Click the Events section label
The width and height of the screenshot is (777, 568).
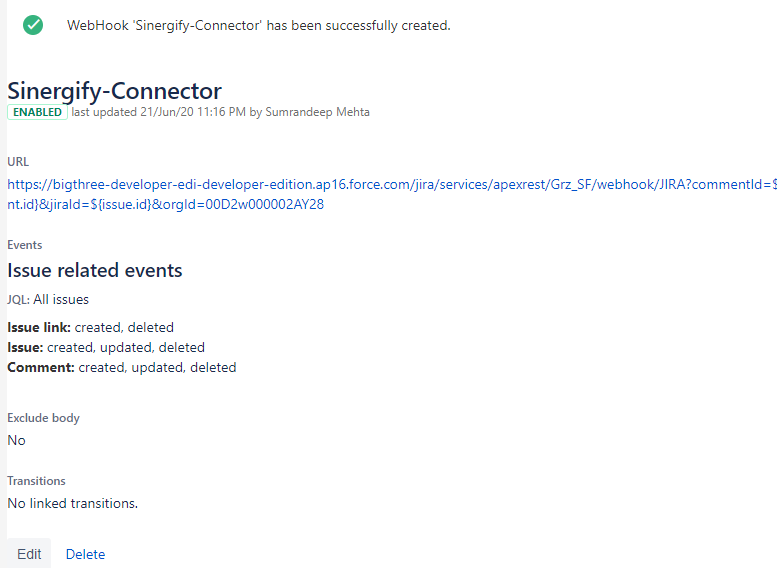[25, 245]
